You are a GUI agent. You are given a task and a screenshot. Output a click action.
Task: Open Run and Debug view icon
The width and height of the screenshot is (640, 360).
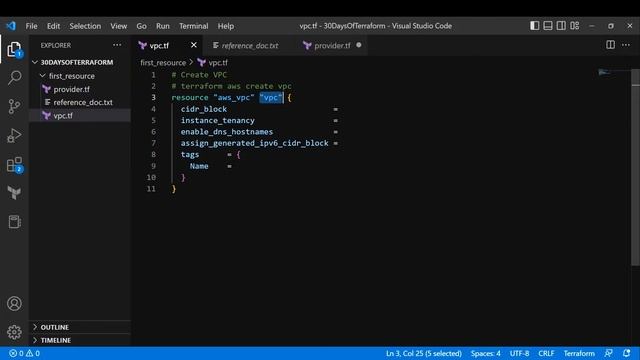tap(14, 136)
